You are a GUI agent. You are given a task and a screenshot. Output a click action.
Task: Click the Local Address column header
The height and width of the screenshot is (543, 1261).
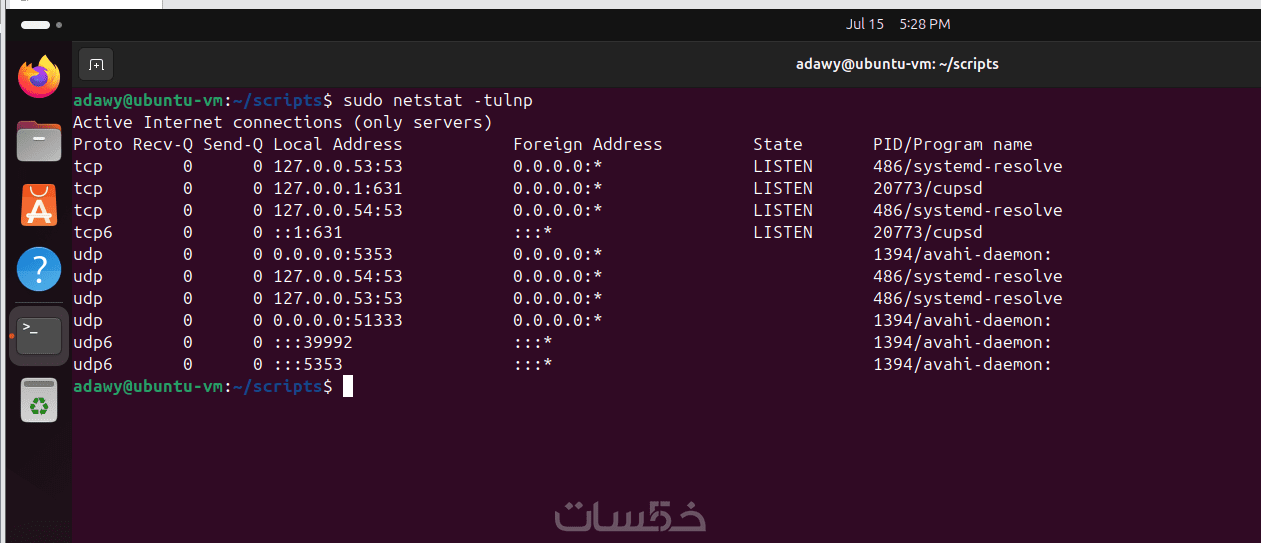[x=337, y=144]
